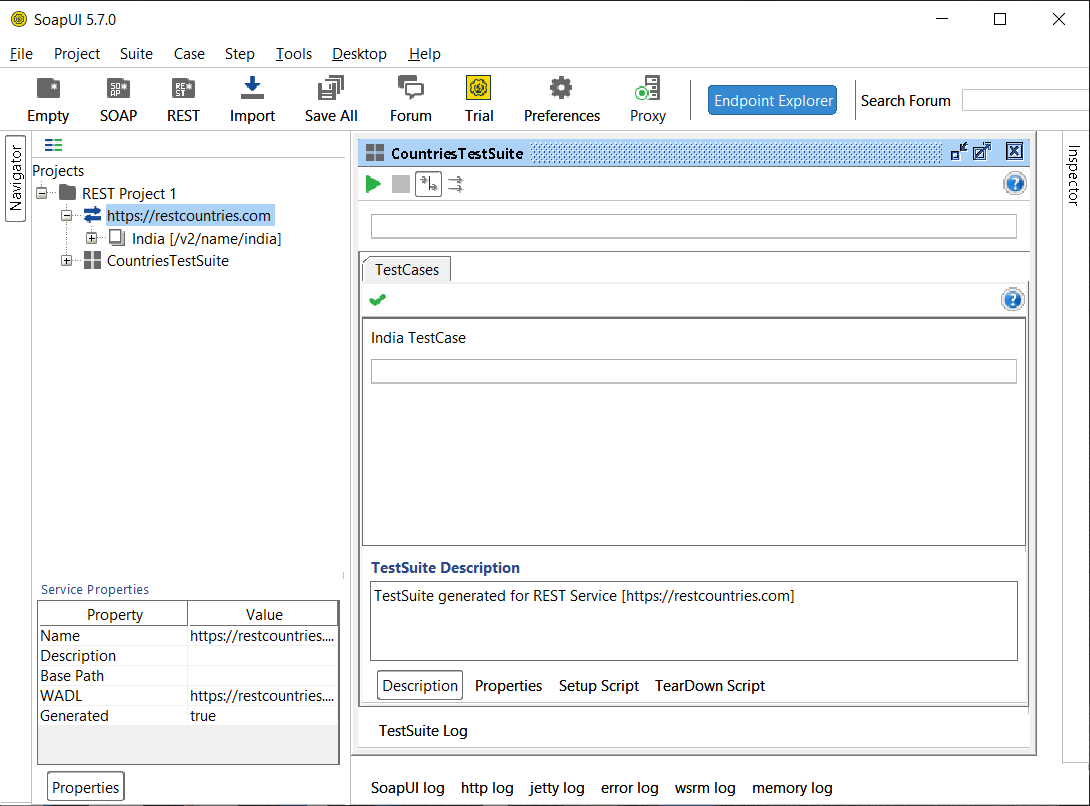Click the Endpoint Explorer button
Viewport: 1090px width, 806px height.
(772, 100)
